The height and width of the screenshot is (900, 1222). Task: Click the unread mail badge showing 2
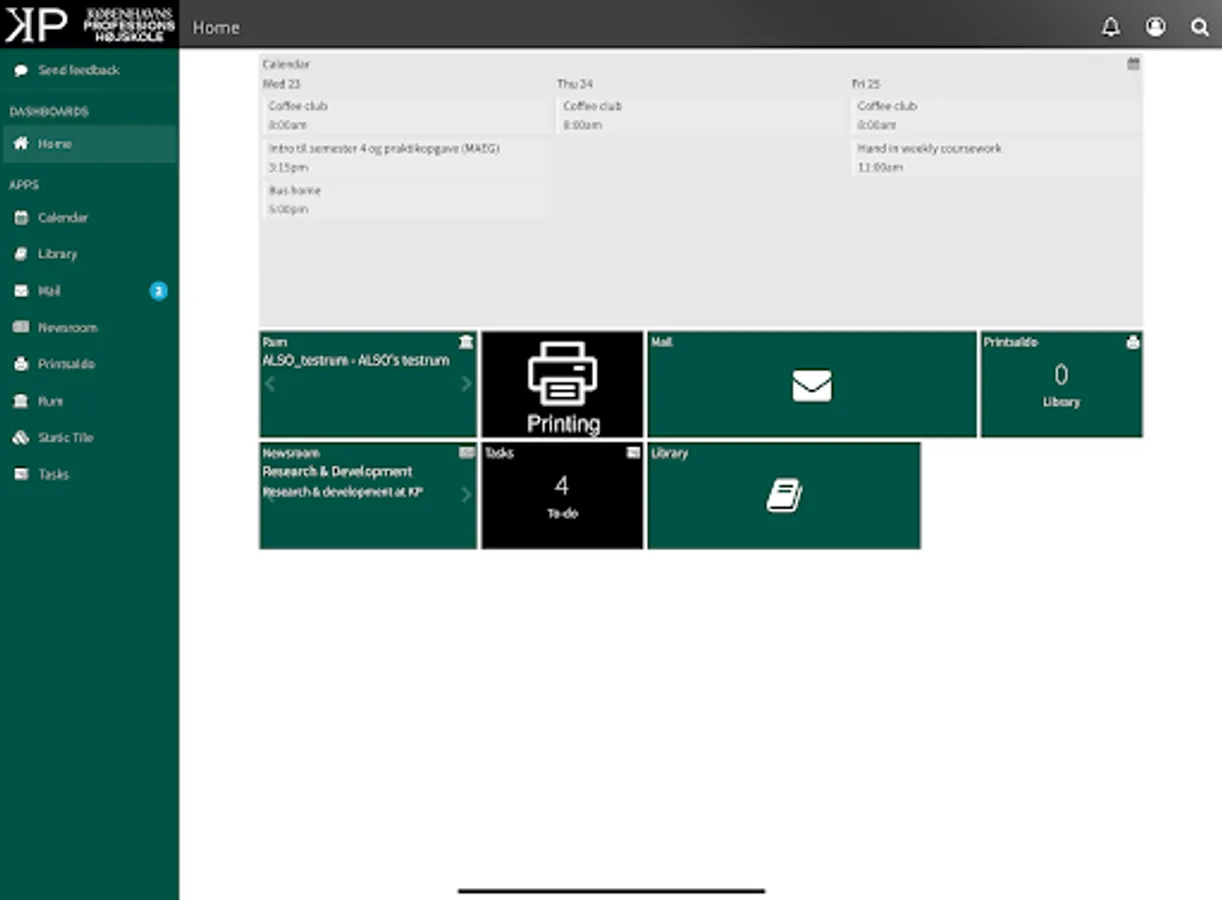point(158,291)
